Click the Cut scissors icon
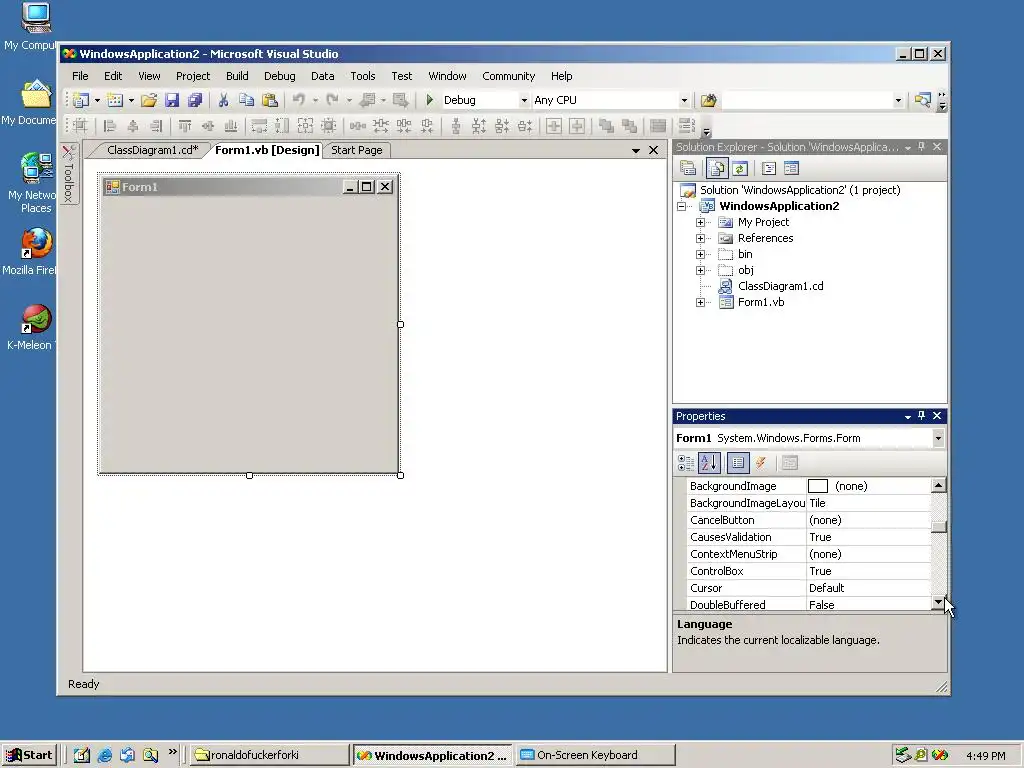1024x768 pixels. coord(223,100)
